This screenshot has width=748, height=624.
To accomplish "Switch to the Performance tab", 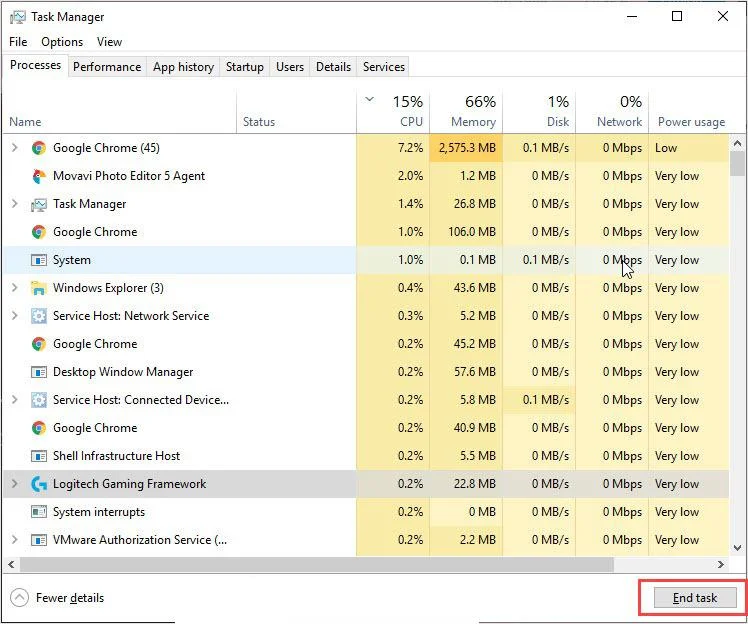I will [x=107, y=67].
